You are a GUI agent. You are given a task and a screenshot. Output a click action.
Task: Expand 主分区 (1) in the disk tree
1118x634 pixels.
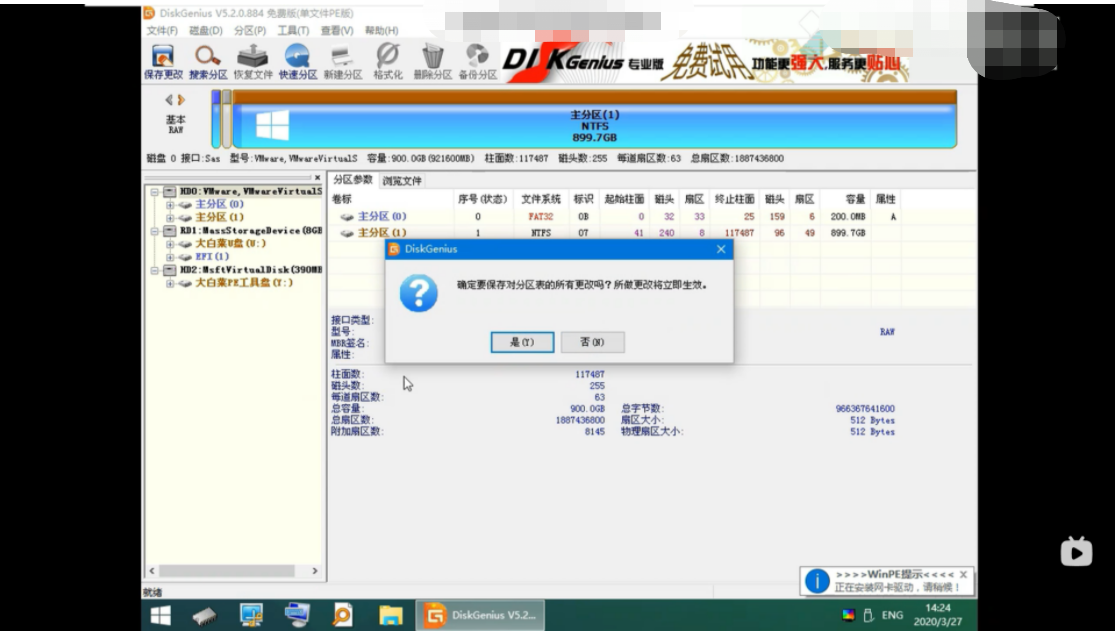tap(170, 218)
